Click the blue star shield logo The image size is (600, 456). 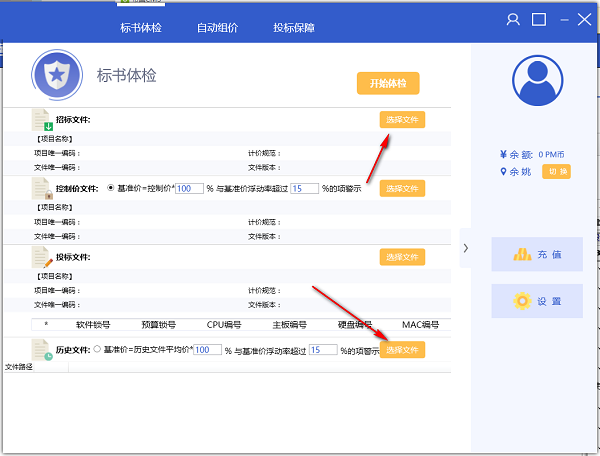[x=56, y=74]
